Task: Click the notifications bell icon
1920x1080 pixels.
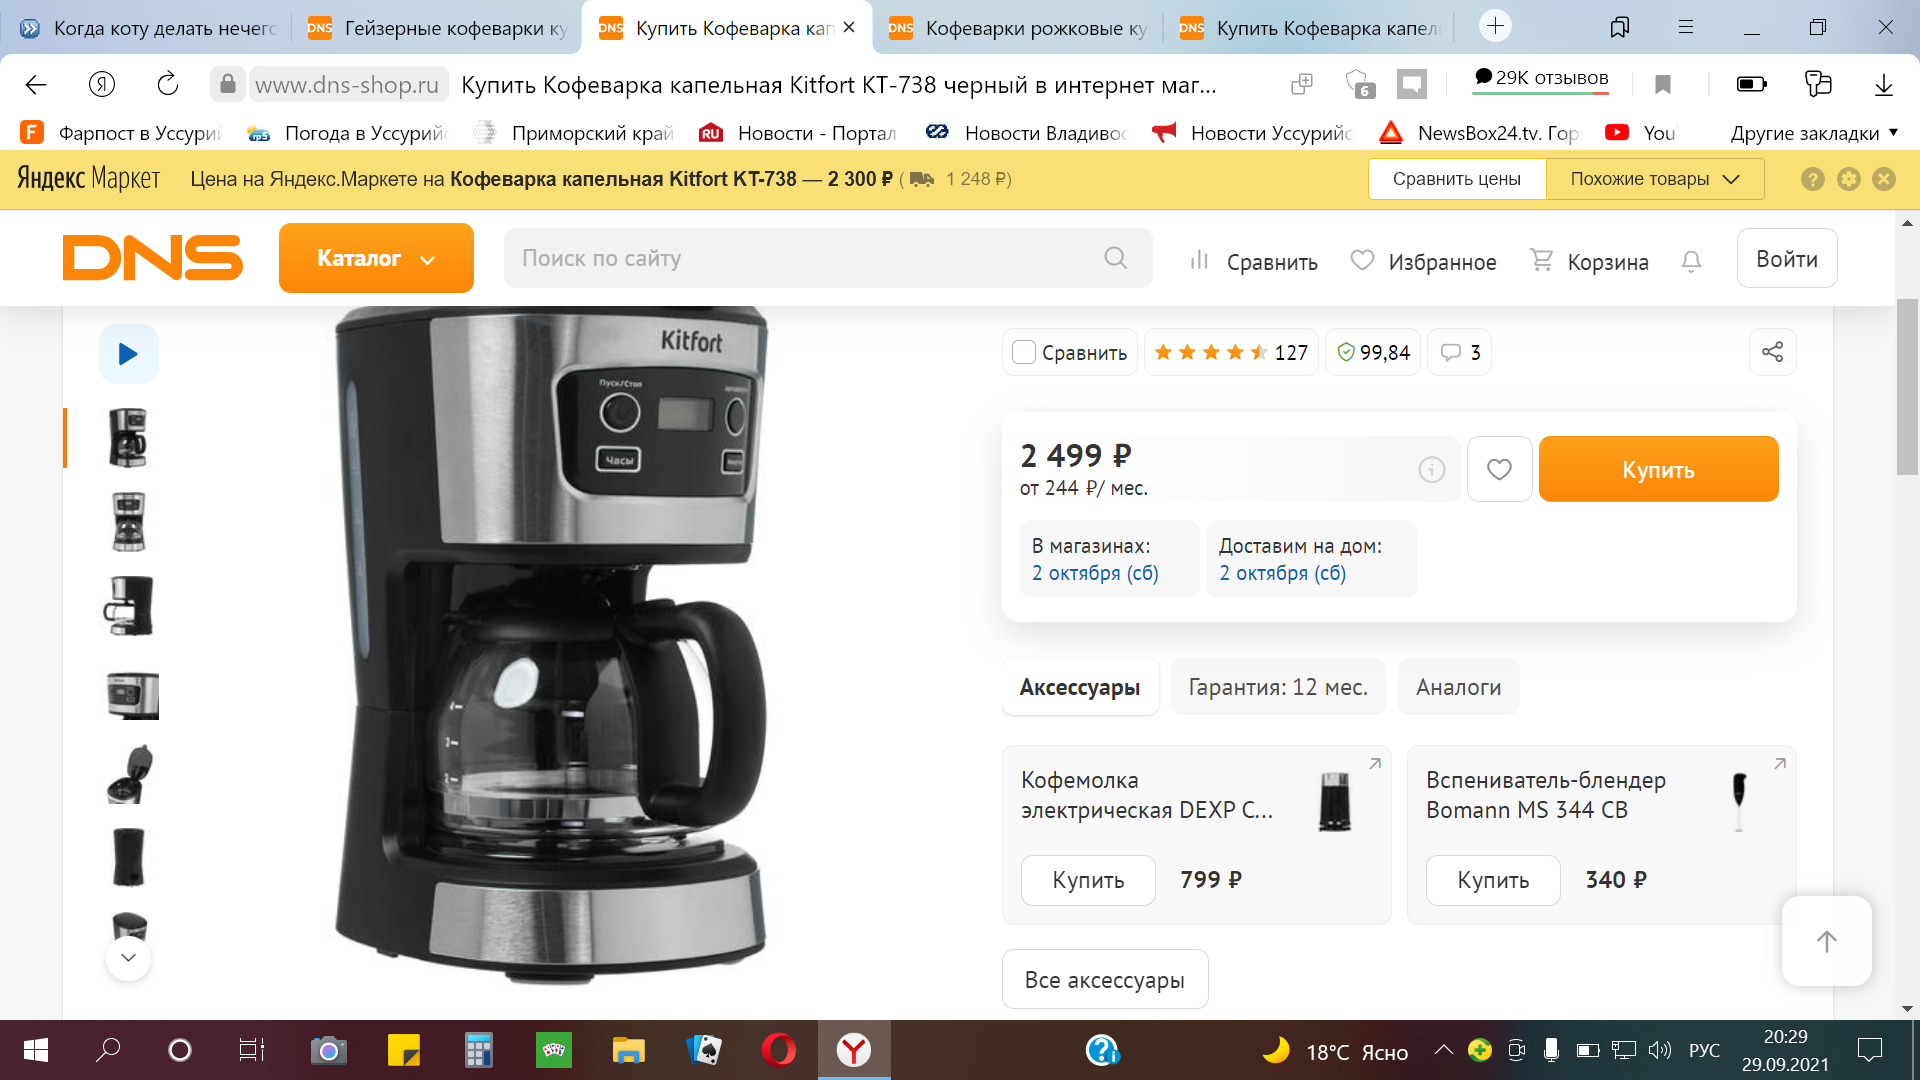Action: tap(1691, 262)
